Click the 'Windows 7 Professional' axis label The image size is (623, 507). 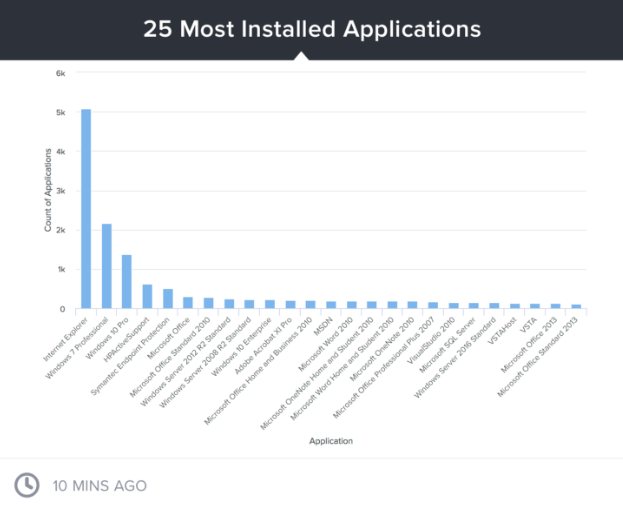click(77, 348)
